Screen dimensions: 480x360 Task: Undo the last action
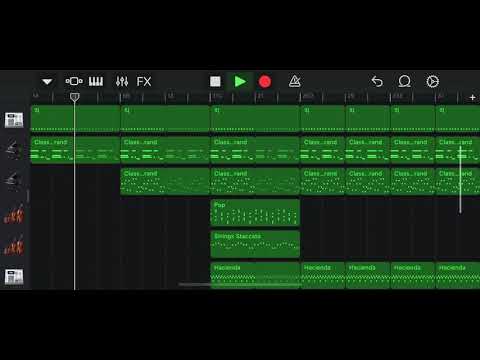[x=377, y=81]
